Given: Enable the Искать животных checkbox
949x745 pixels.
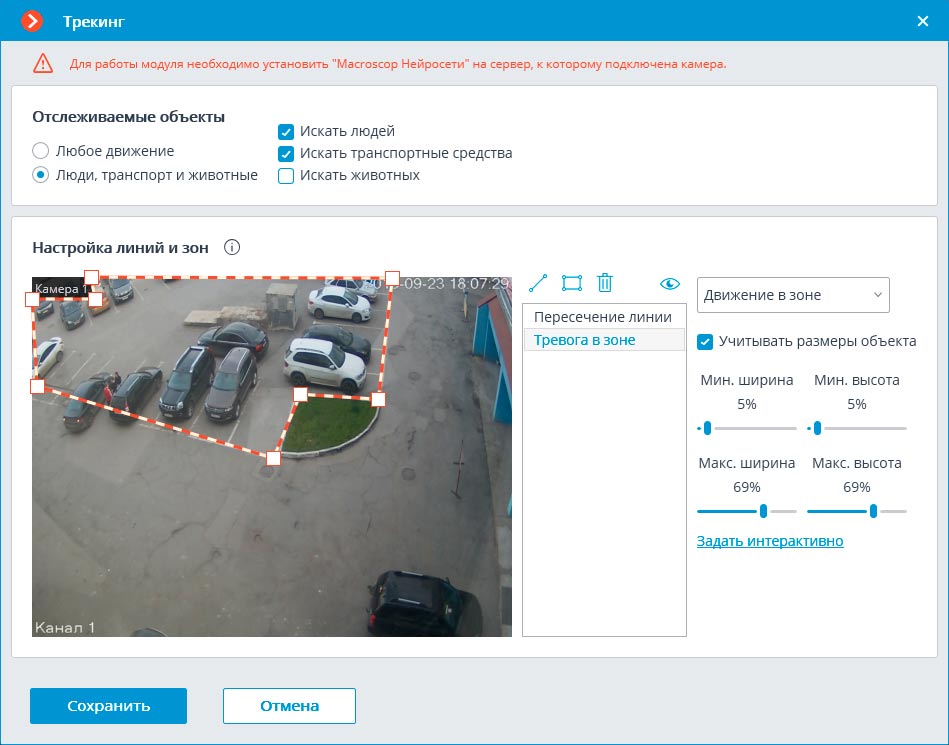Looking at the screenshot, I should [x=286, y=176].
